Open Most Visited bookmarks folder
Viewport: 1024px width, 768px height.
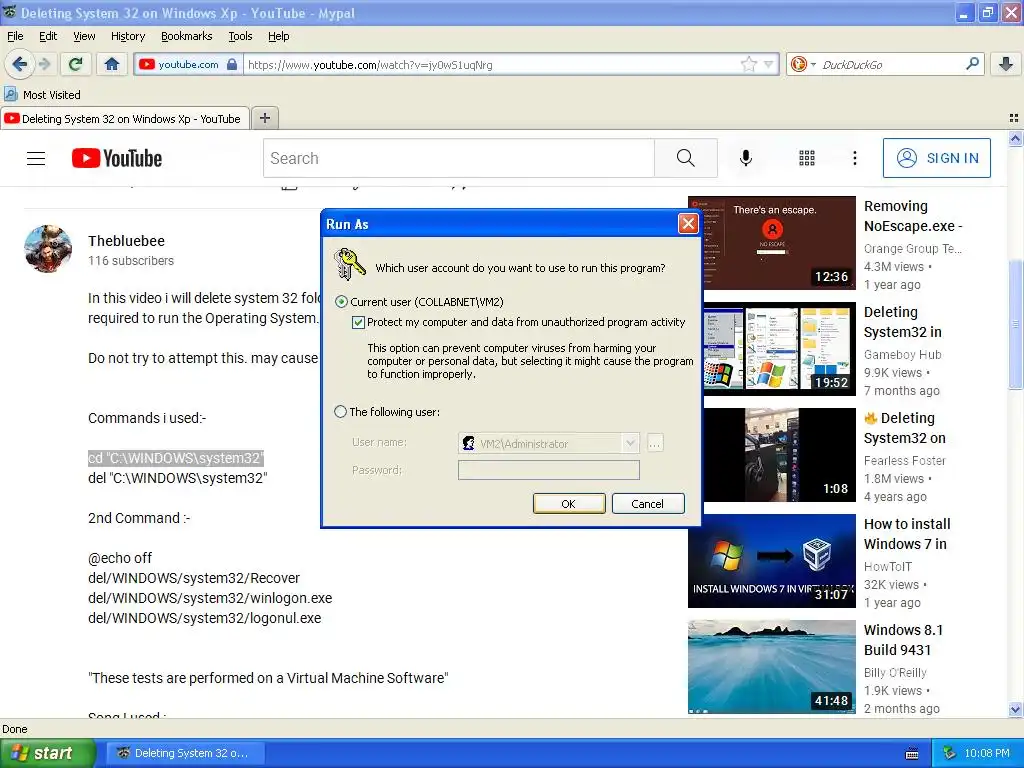[x=42, y=95]
